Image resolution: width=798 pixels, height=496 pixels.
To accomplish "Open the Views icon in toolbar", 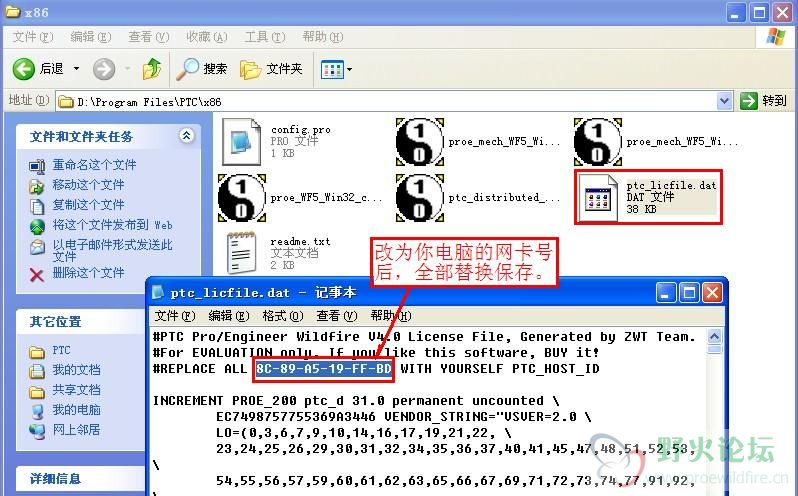I will [332, 69].
